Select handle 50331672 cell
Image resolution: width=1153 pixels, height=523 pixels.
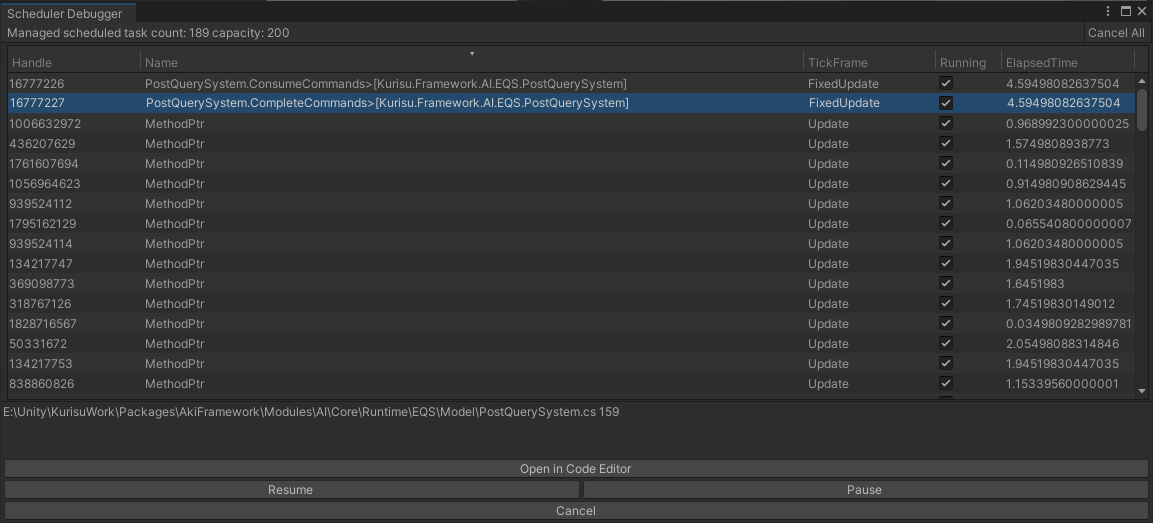coord(38,344)
